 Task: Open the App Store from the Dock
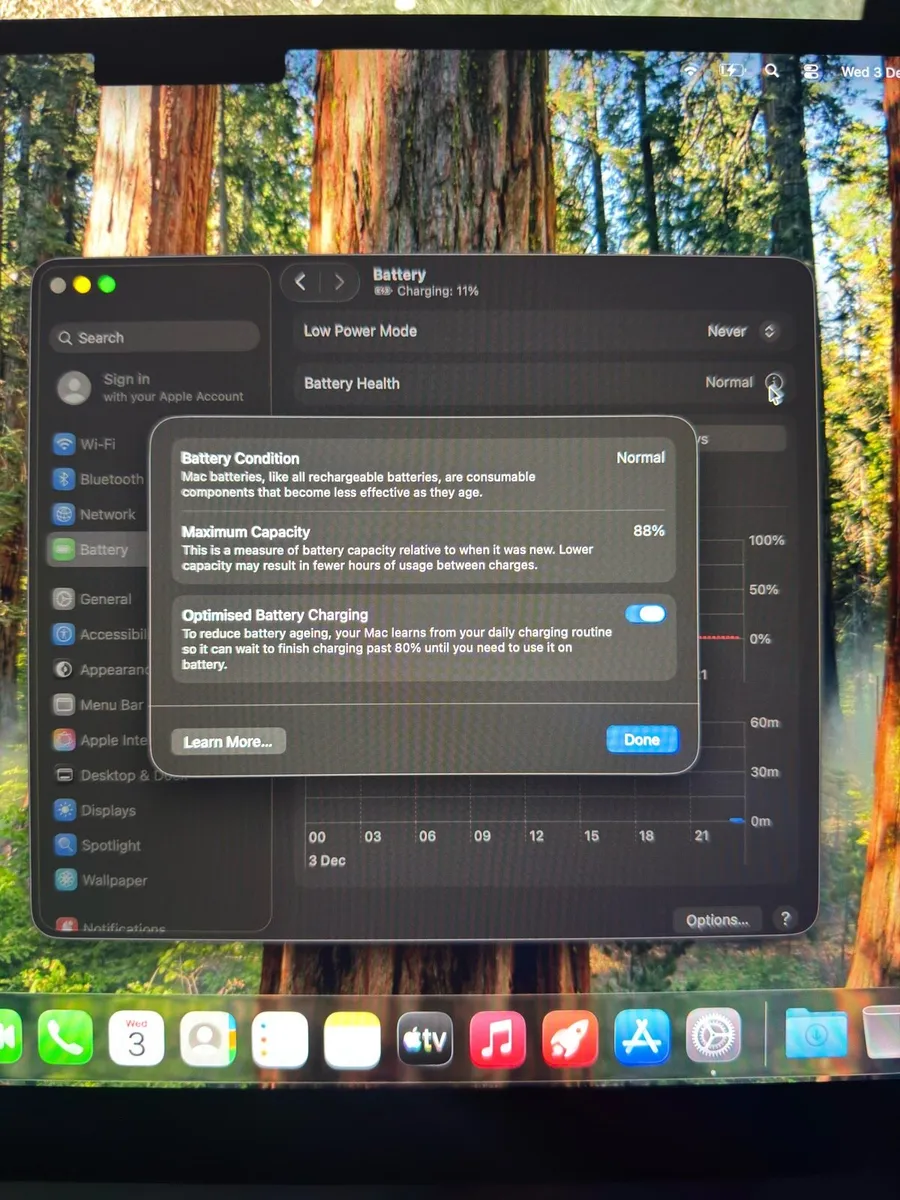(642, 1038)
